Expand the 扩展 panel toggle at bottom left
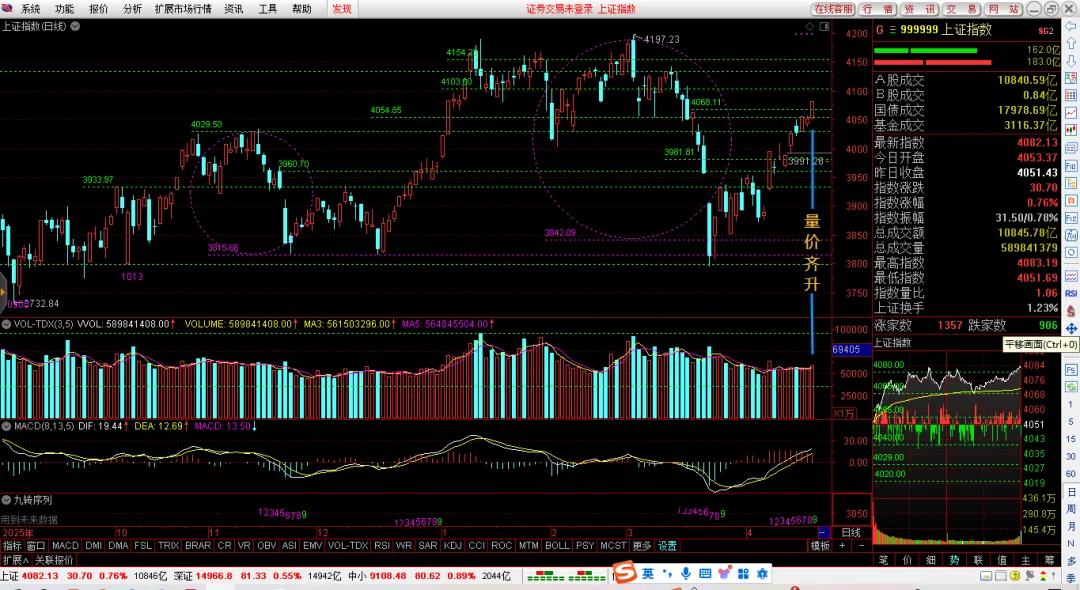The image size is (1080, 590). tap(15, 560)
